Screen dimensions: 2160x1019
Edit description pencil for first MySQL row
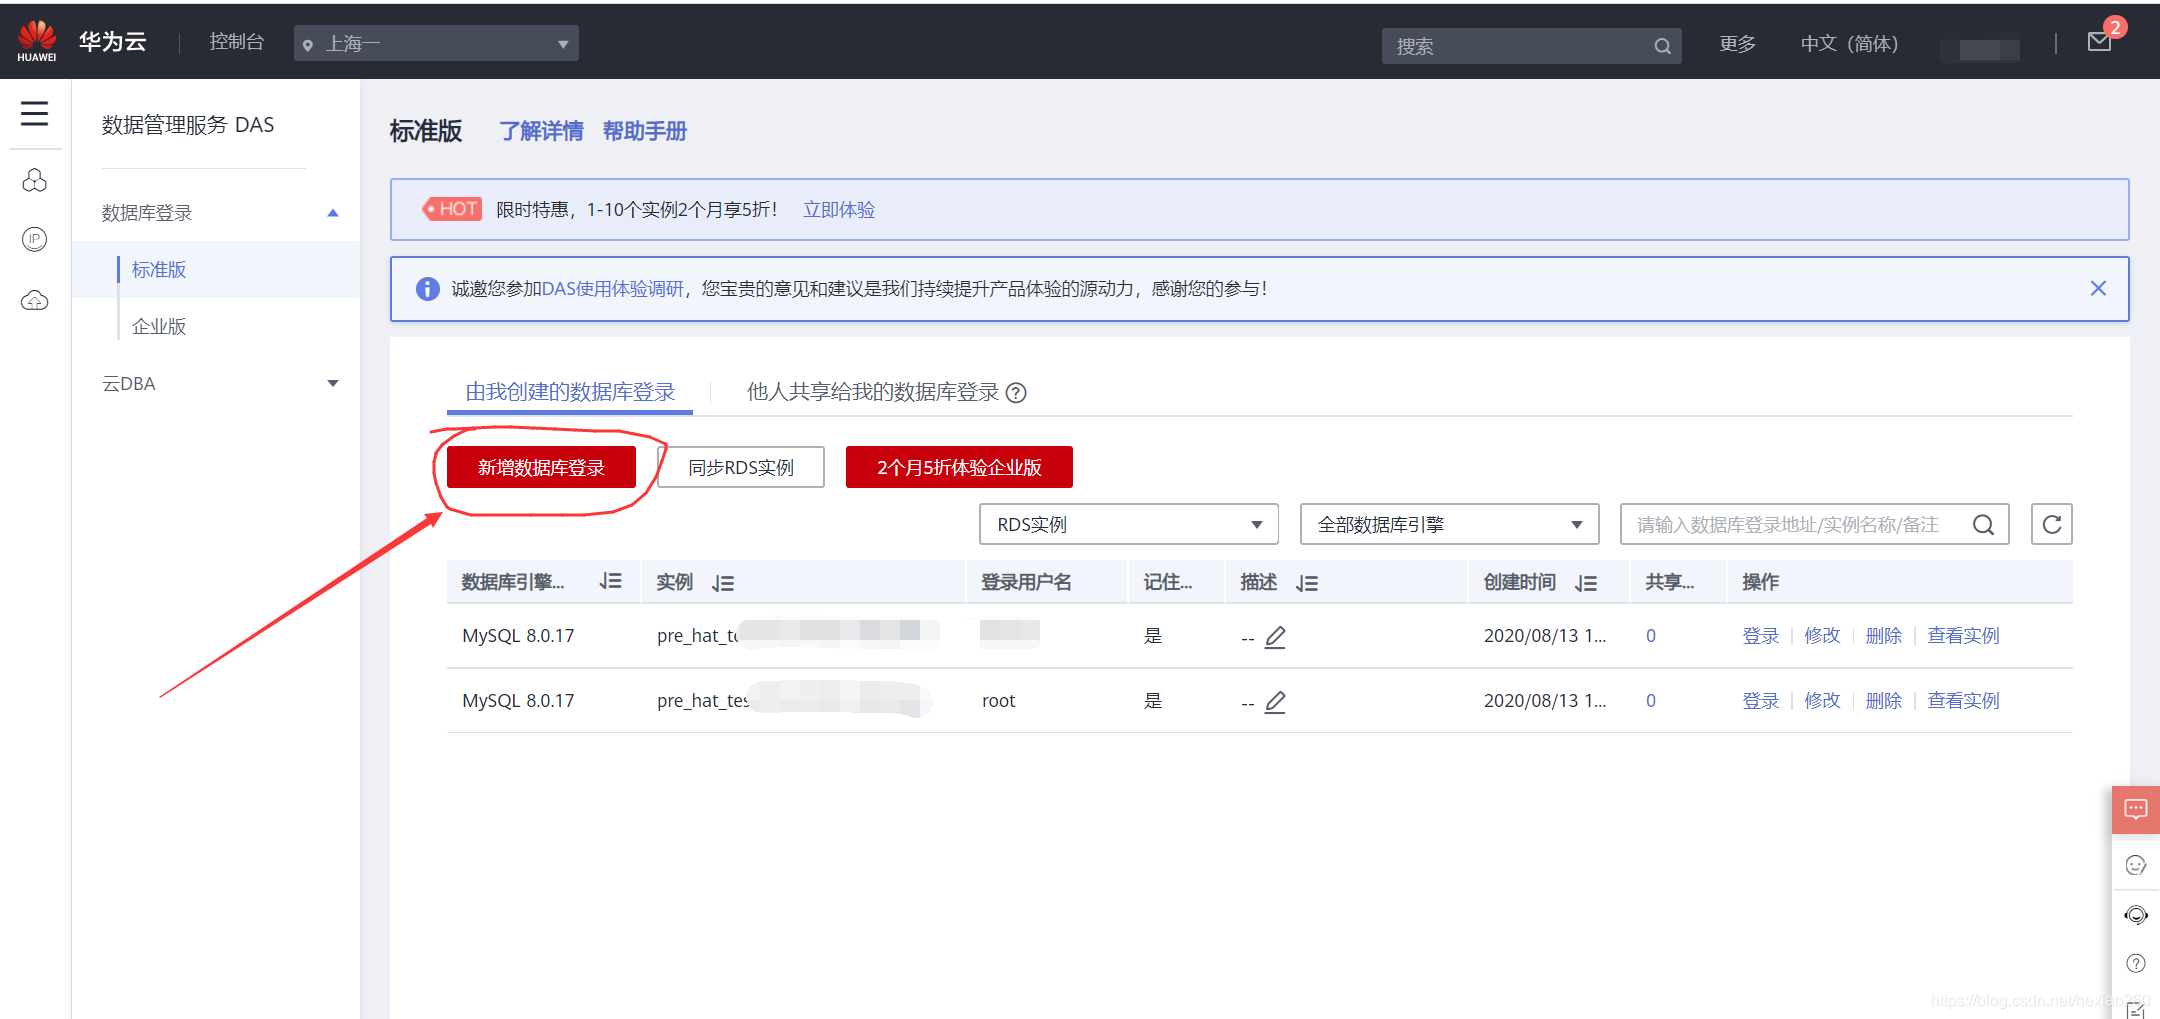click(1275, 637)
